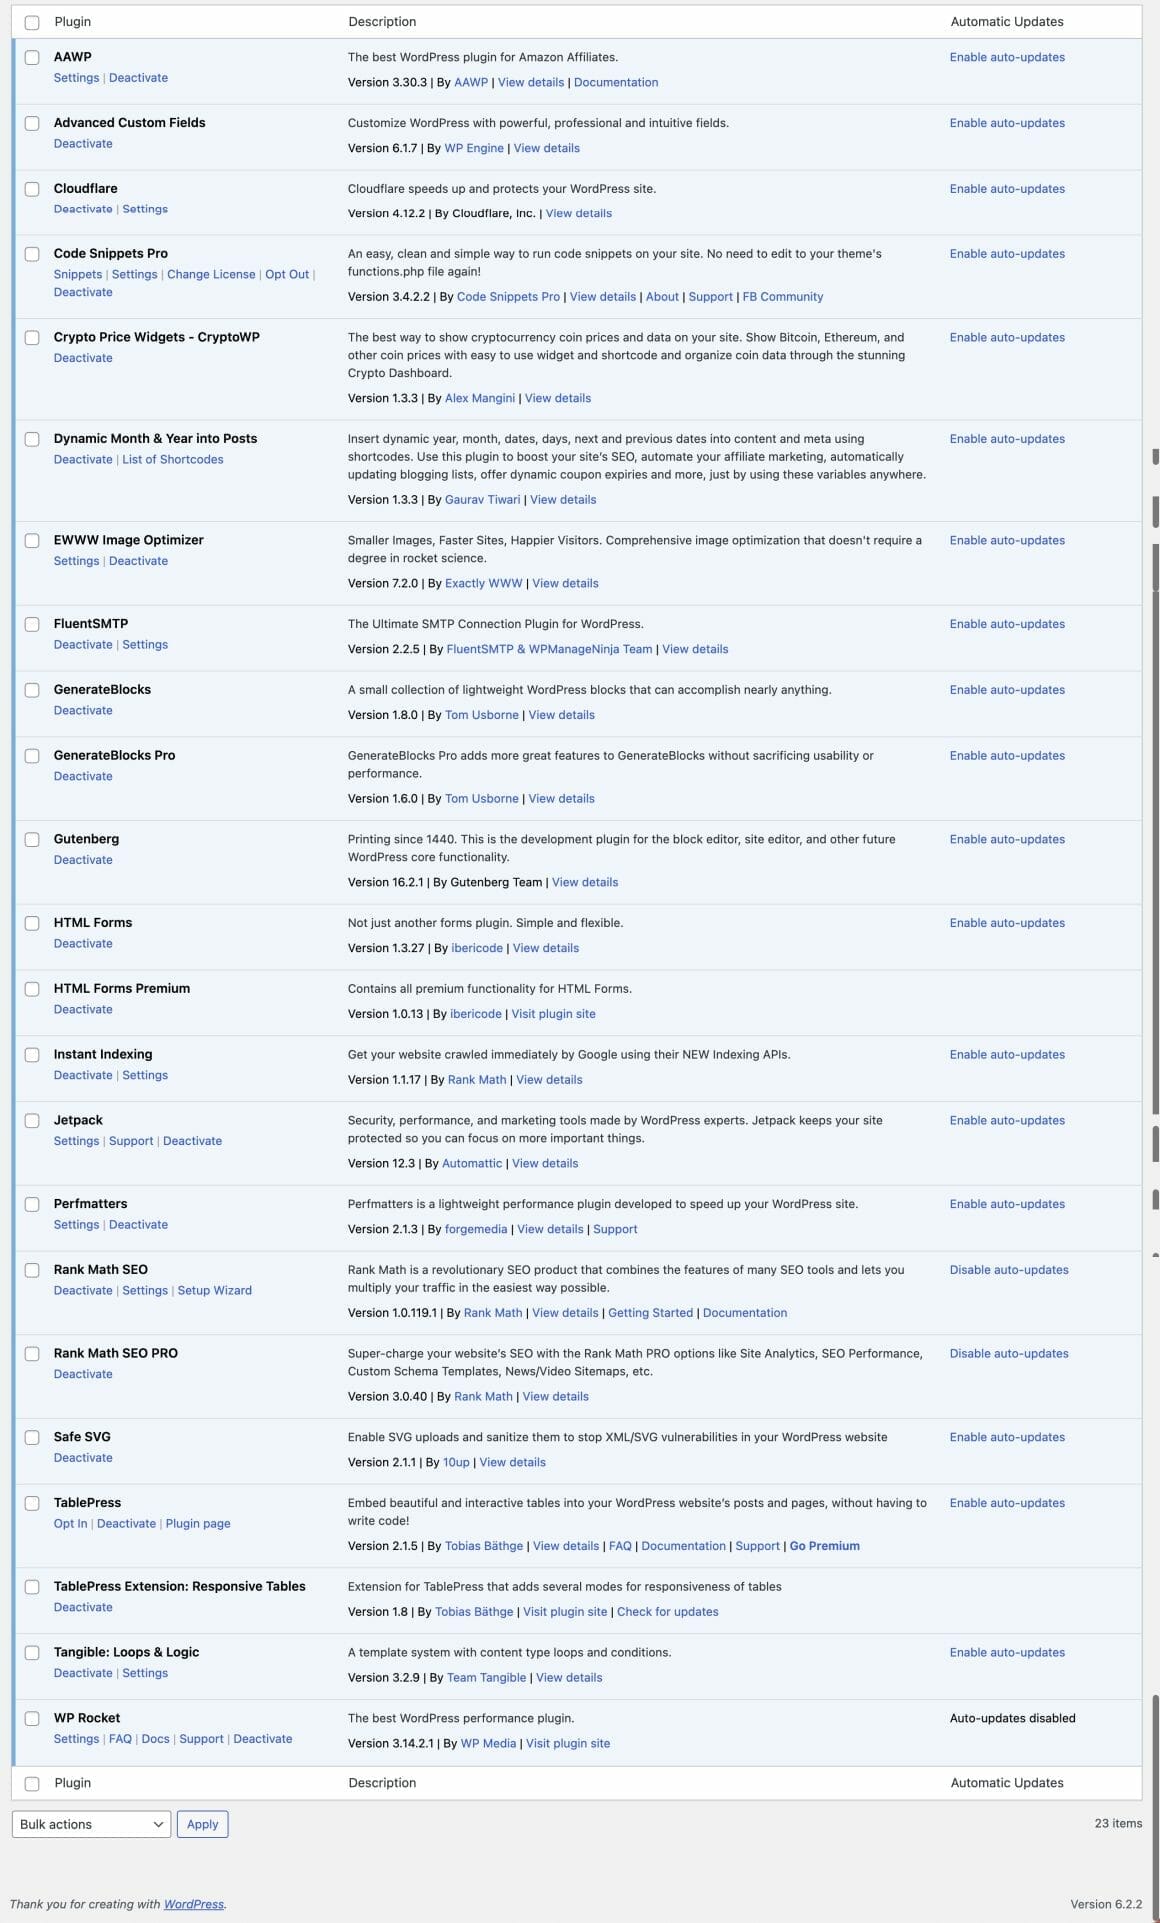Select the Gutenberg plugin checkbox
The image size is (1160, 1923).
point(32,839)
